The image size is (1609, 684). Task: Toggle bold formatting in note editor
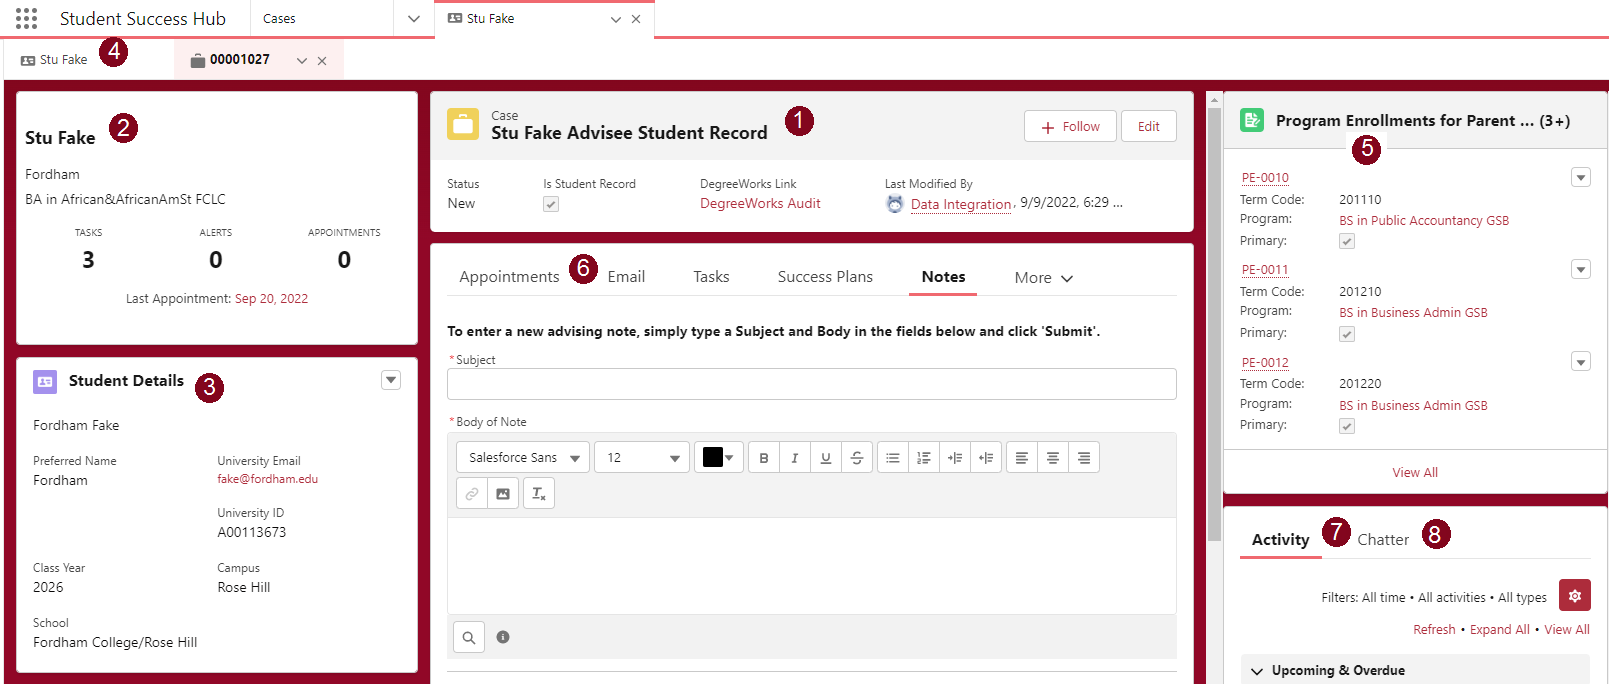(764, 458)
